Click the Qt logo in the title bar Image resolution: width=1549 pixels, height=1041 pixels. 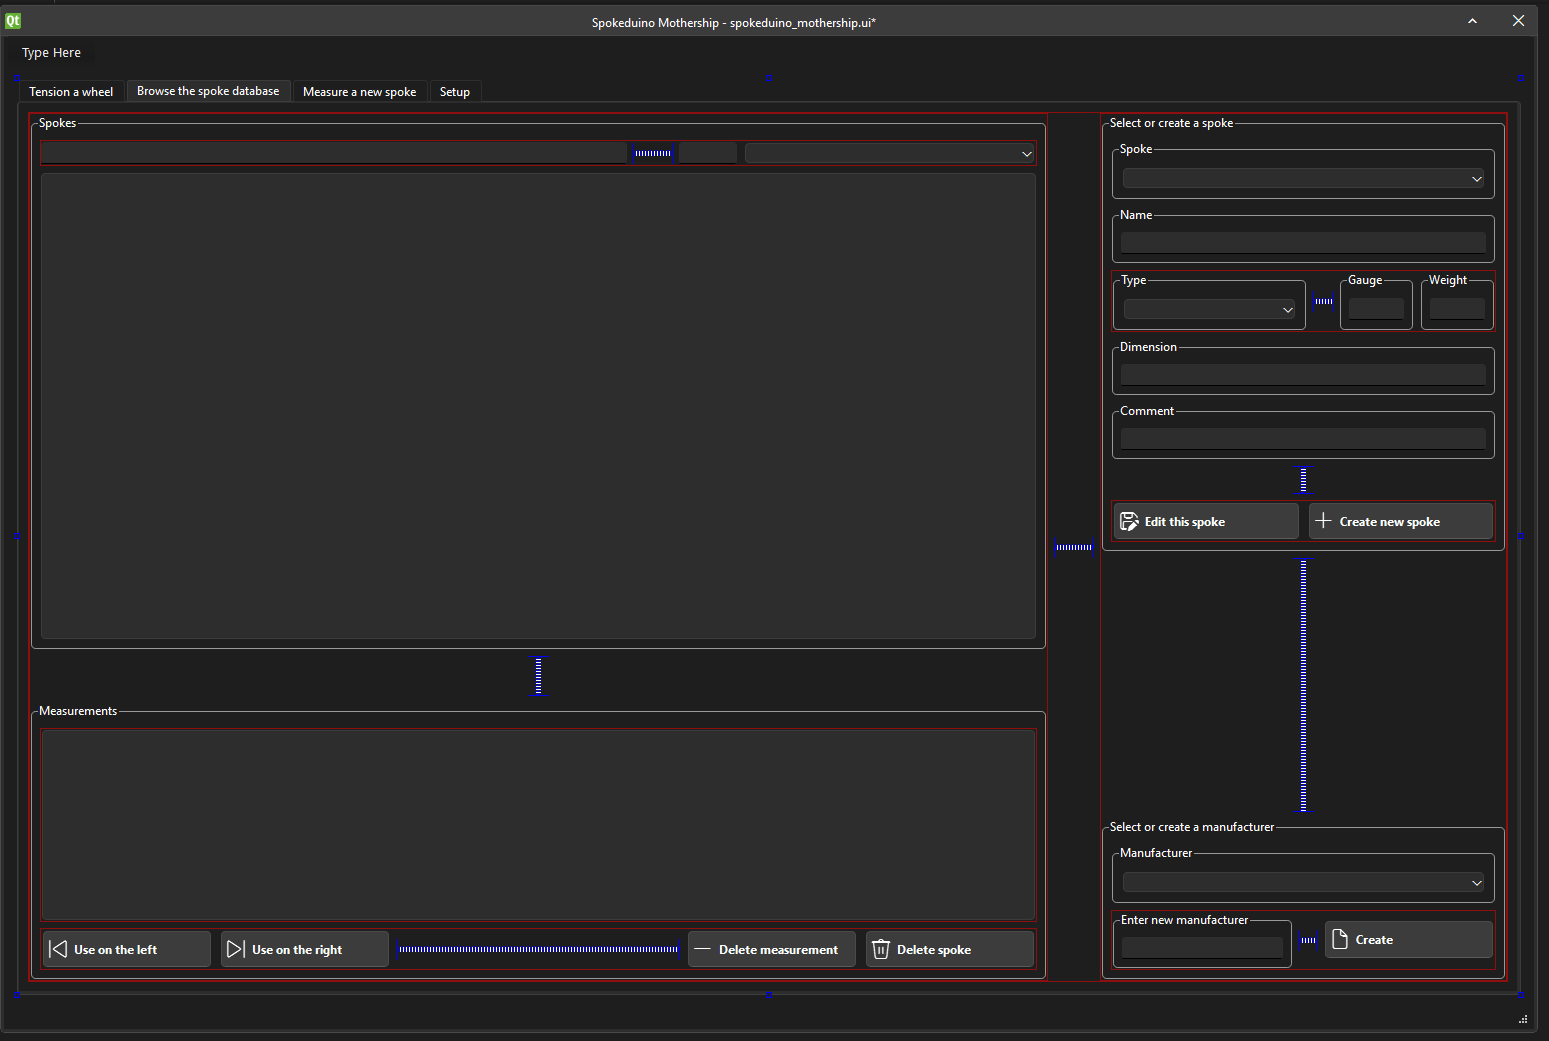[13, 21]
